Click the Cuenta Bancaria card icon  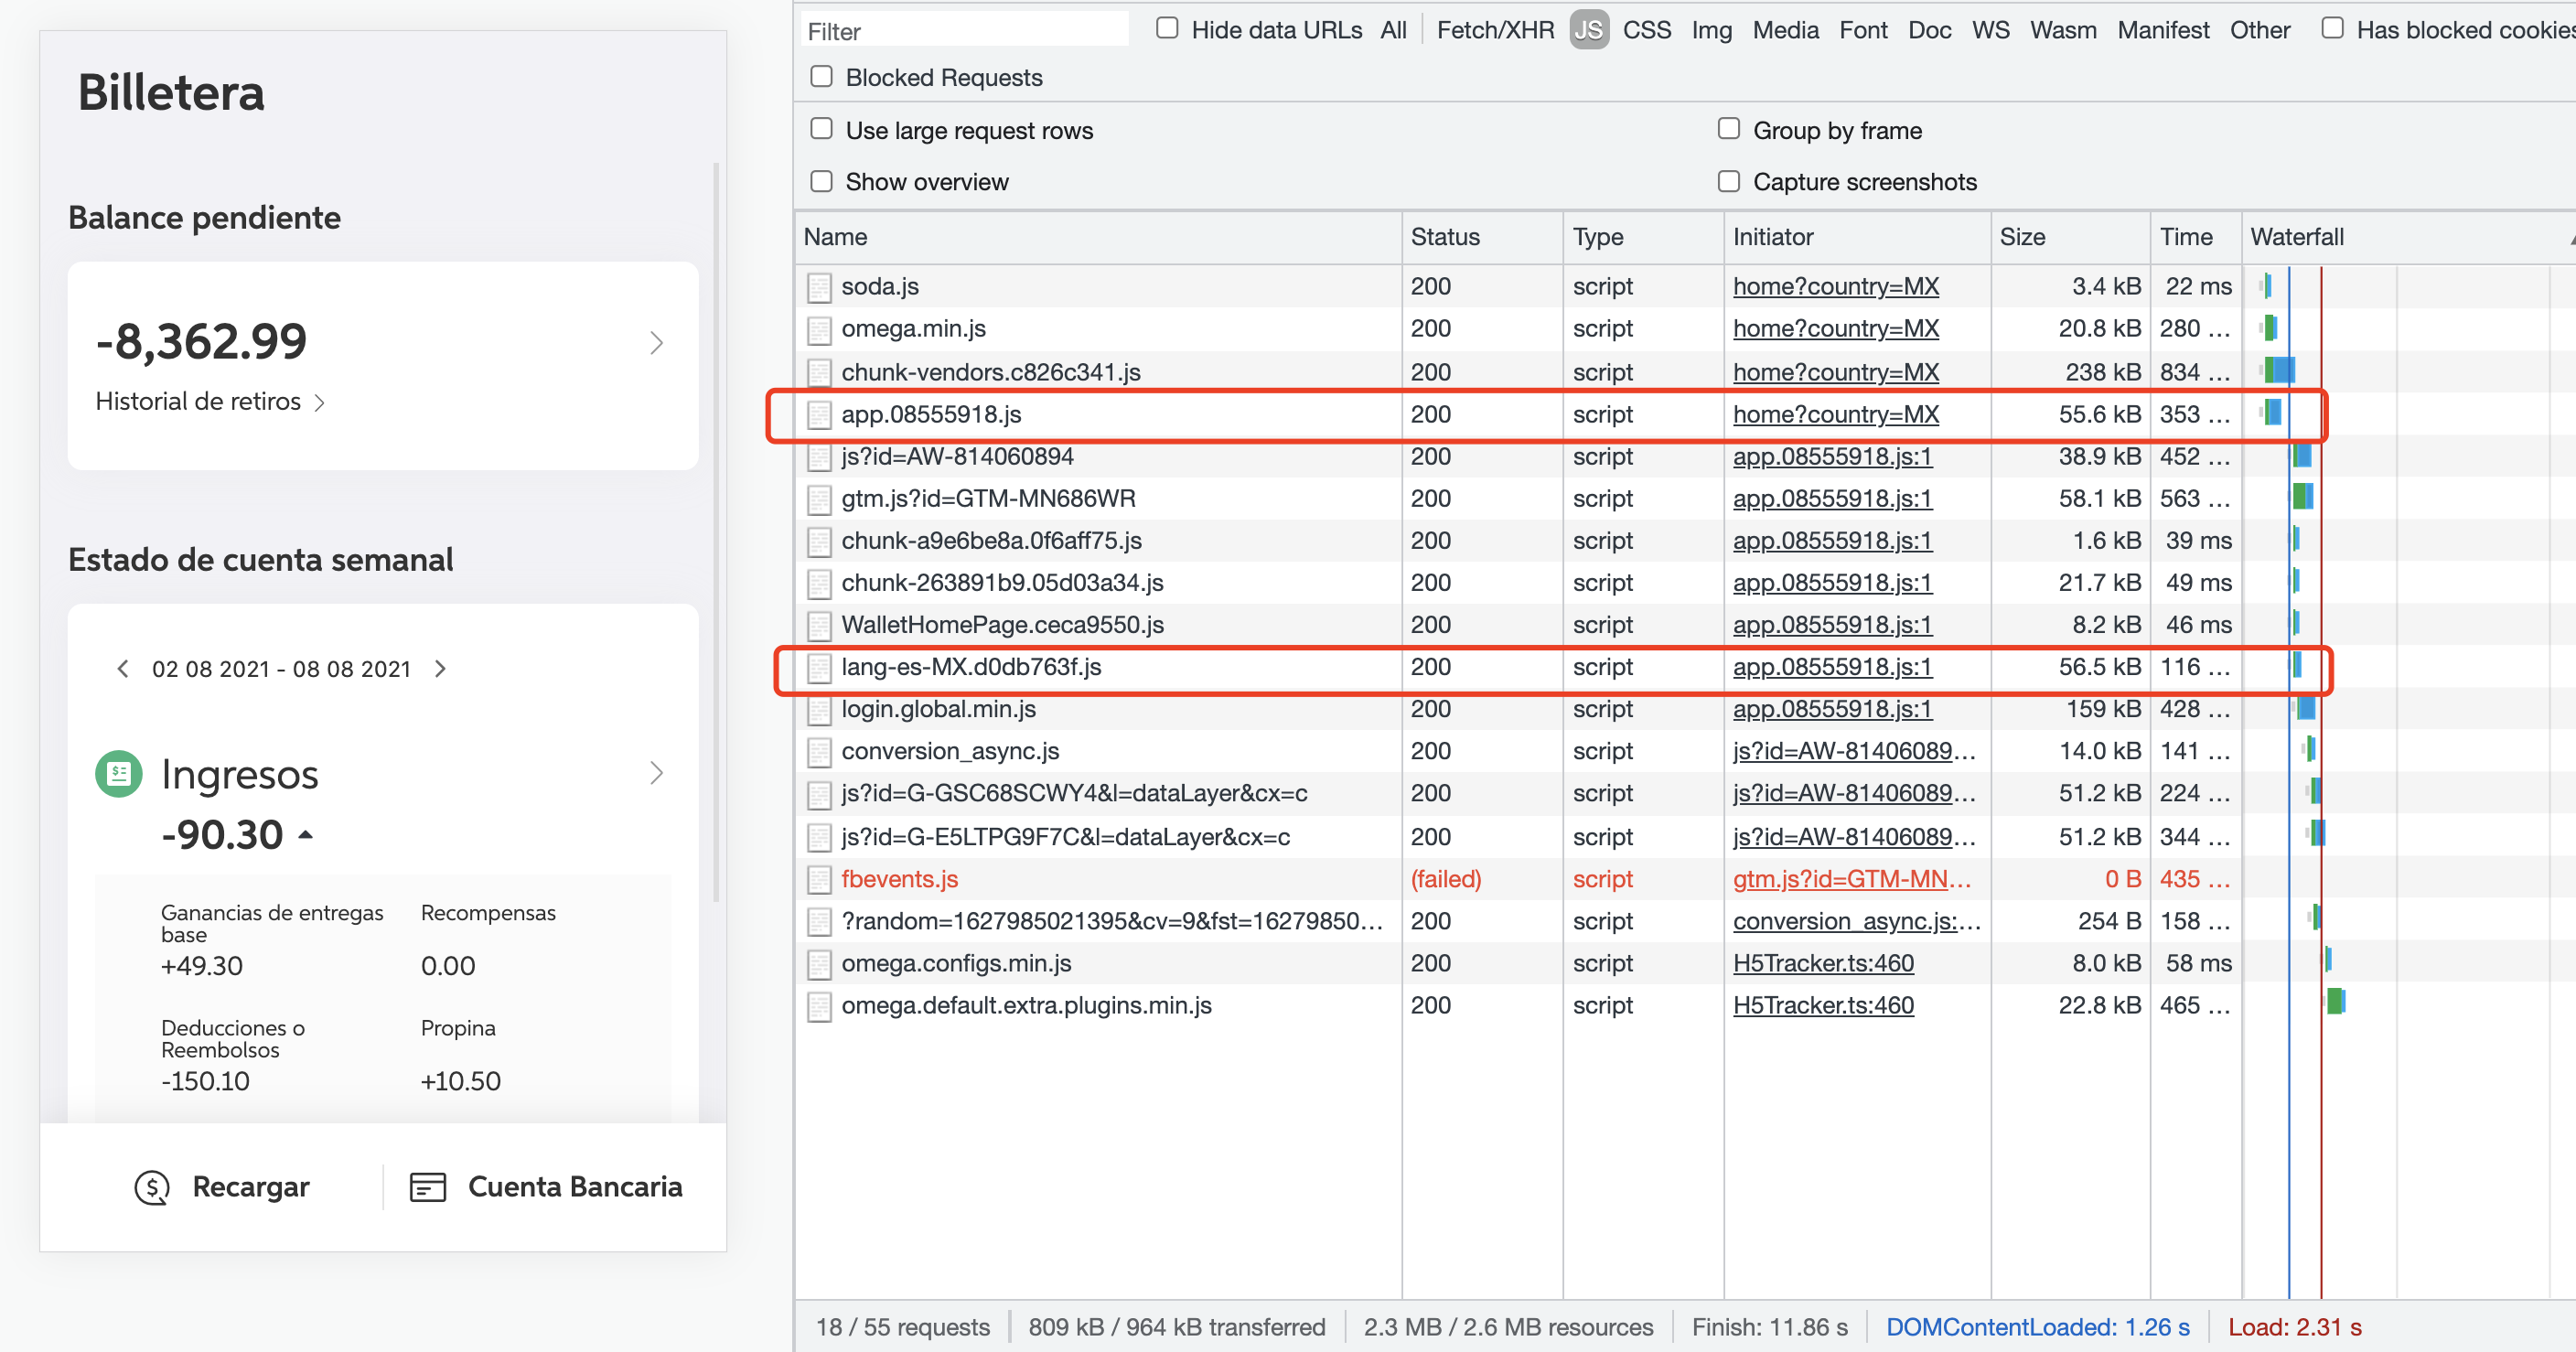[427, 1187]
